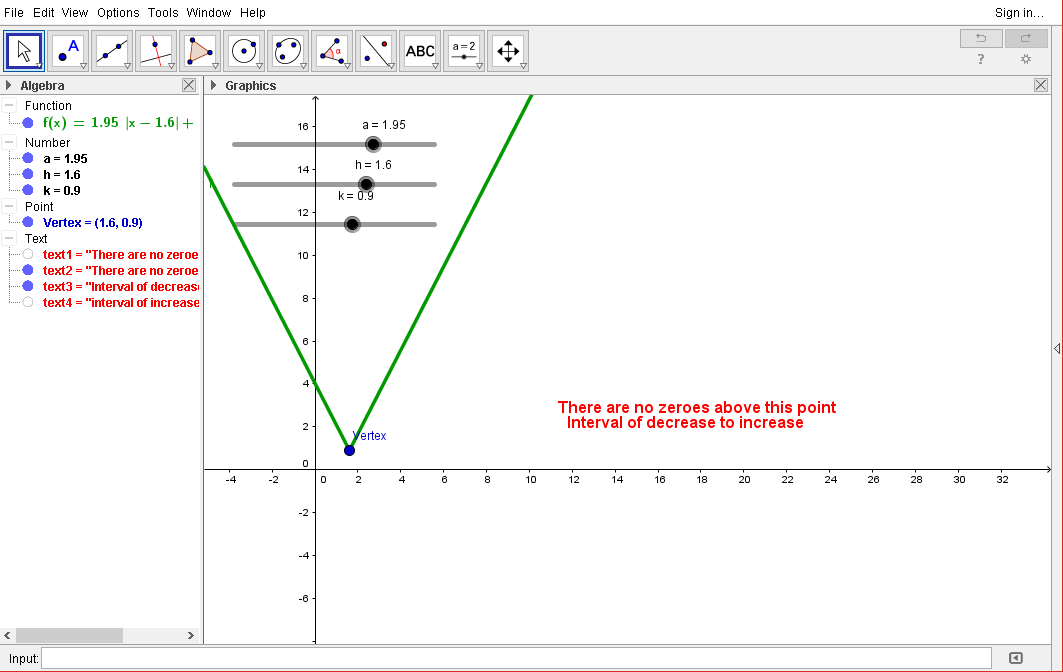Open the Move Graphics View dropdown arrow
This screenshot has width=1063, height=672.
(524, 66)
